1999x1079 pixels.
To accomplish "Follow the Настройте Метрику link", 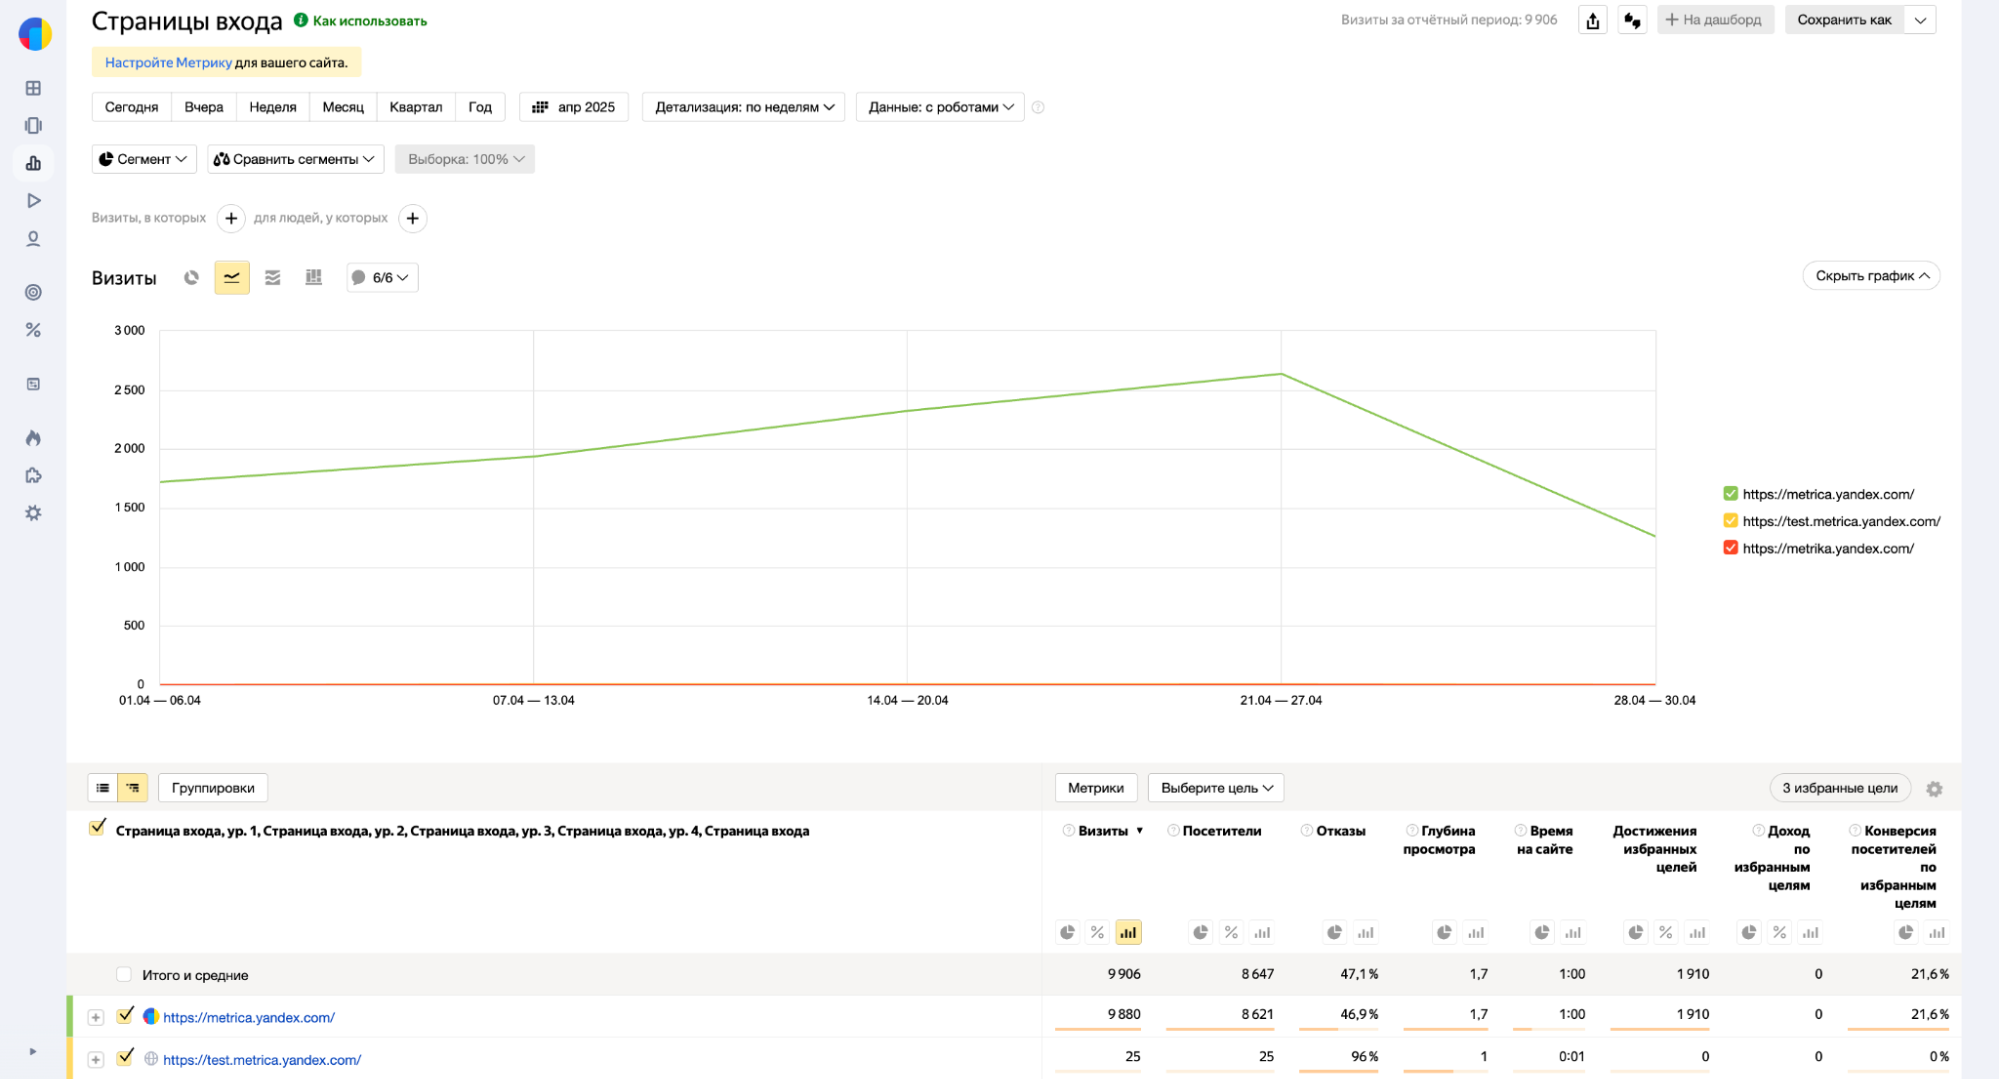I will click(x=168, y=62).
